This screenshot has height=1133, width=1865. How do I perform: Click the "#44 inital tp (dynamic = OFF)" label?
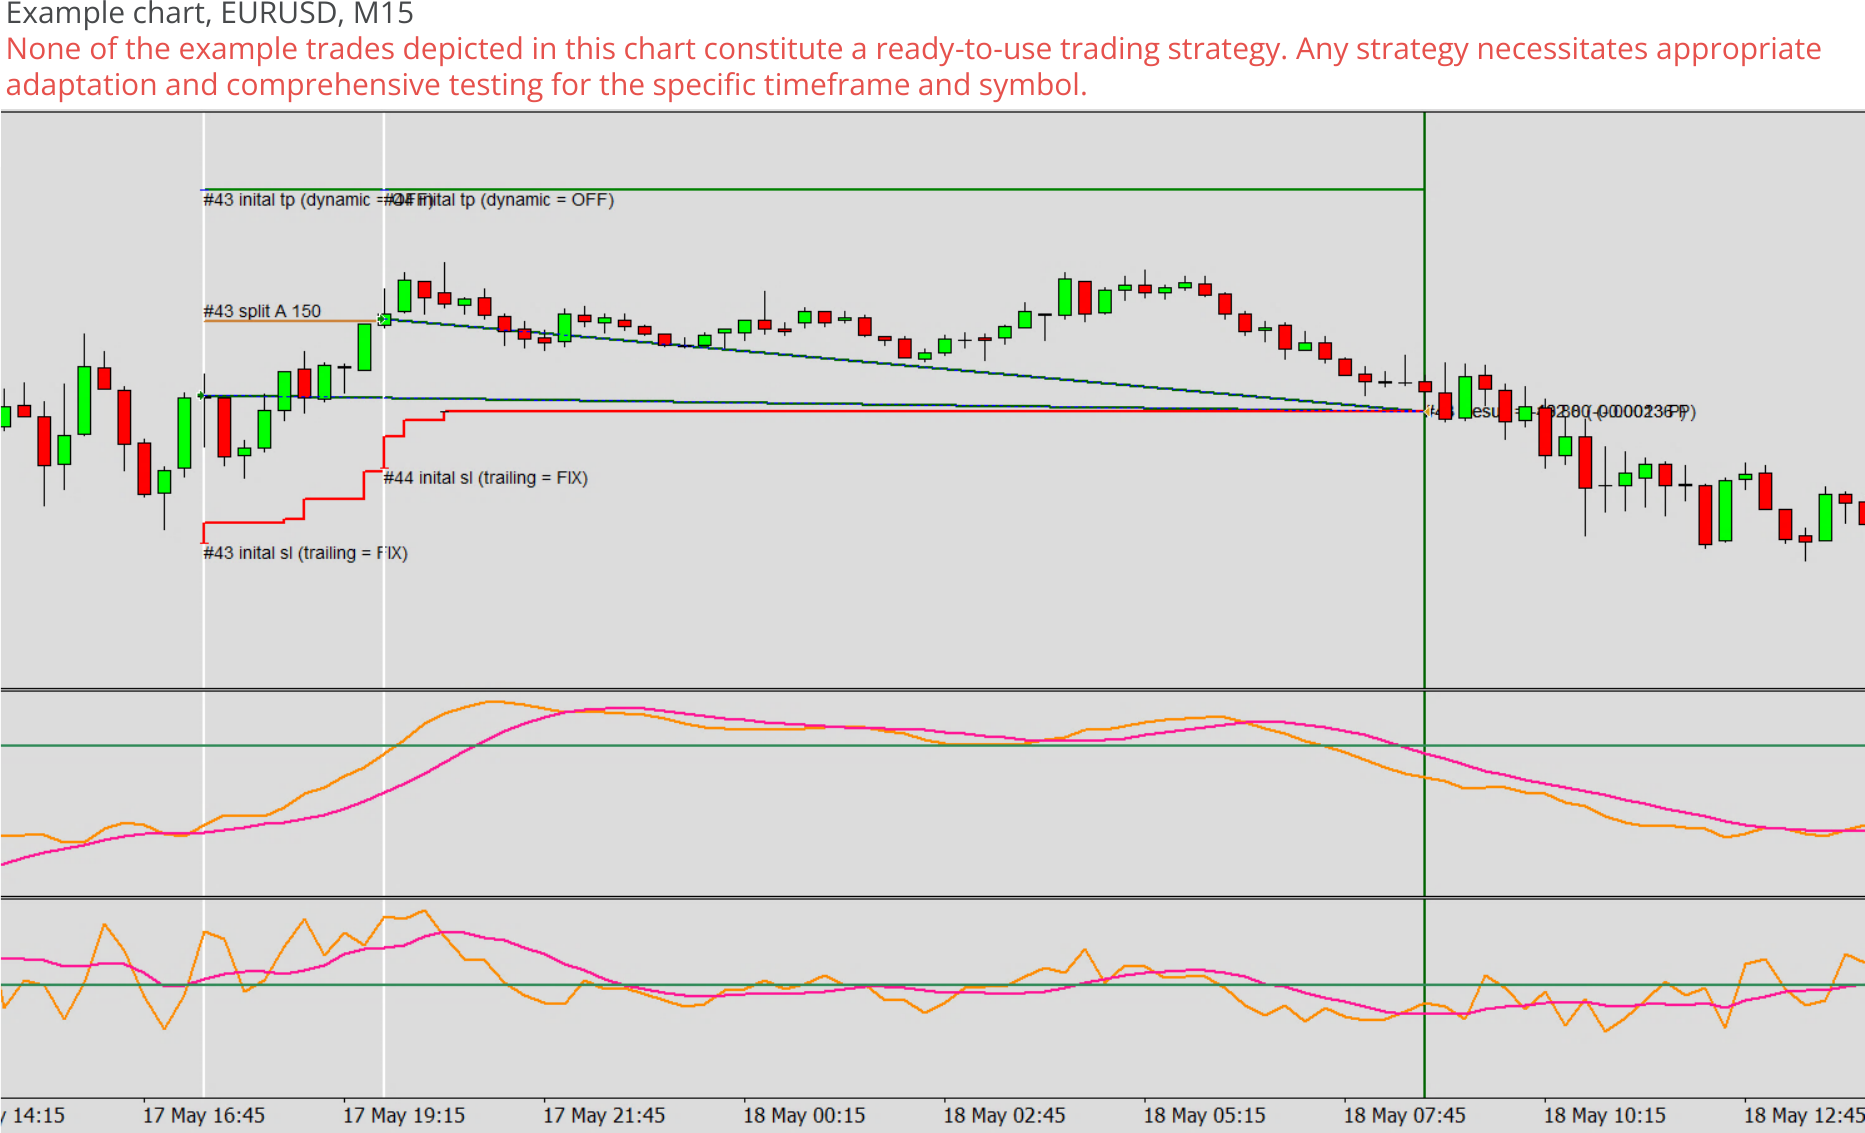pyautogui.click(x=500, y=200)
